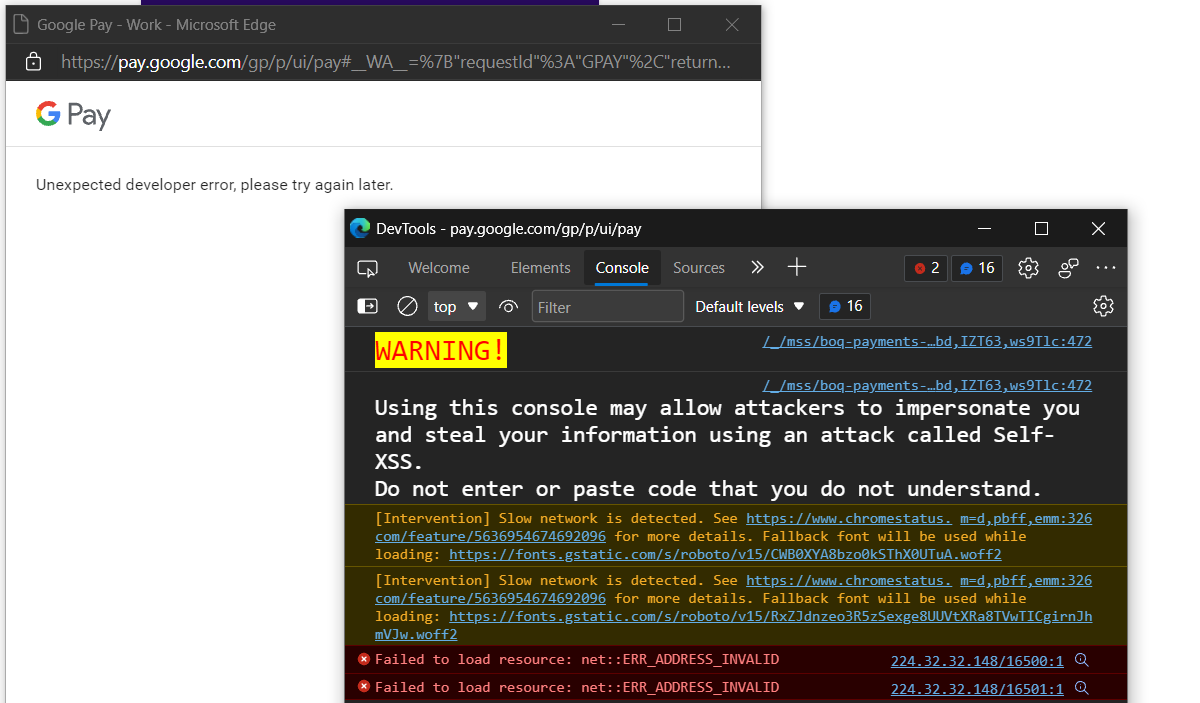Select the Inspect element tool

(x=368, y=268)
